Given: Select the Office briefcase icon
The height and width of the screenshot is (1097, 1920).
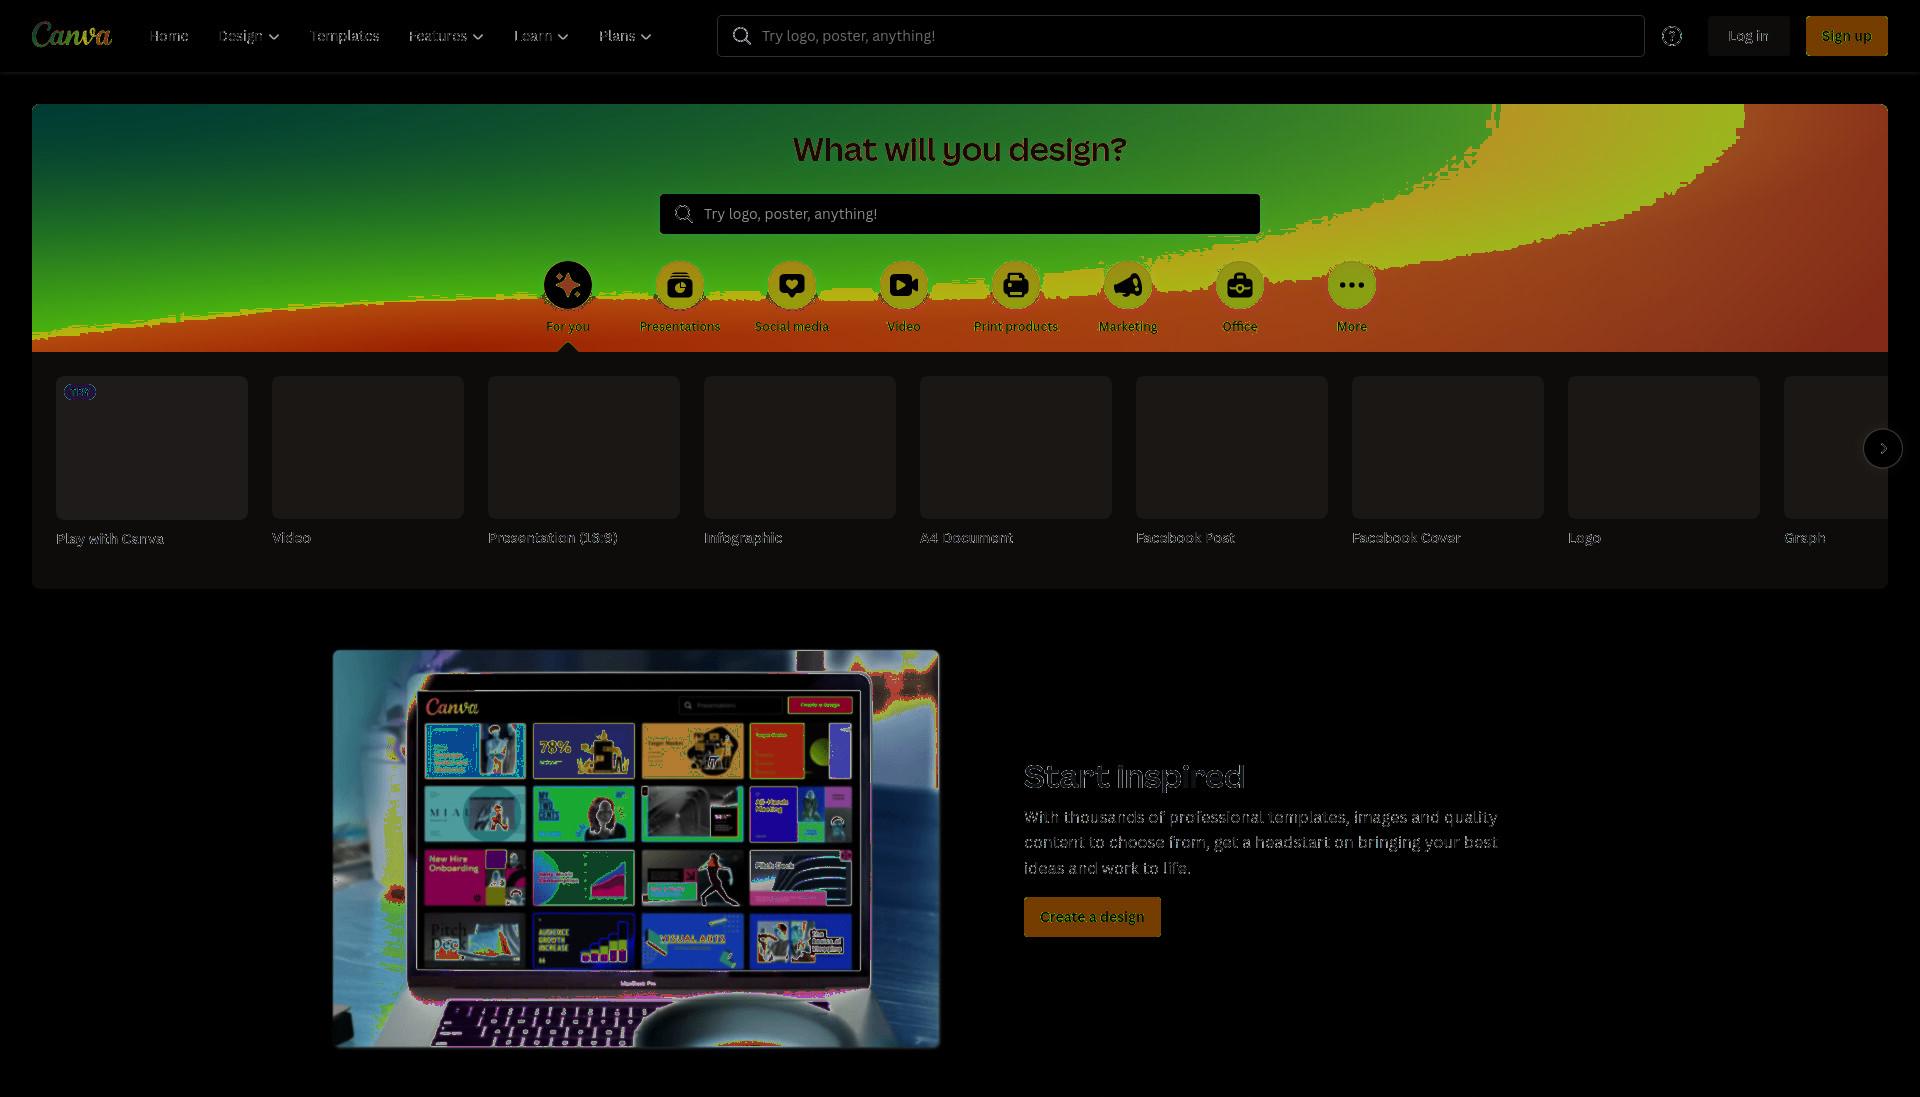Looking at the screenshot, I should 1240,286.
